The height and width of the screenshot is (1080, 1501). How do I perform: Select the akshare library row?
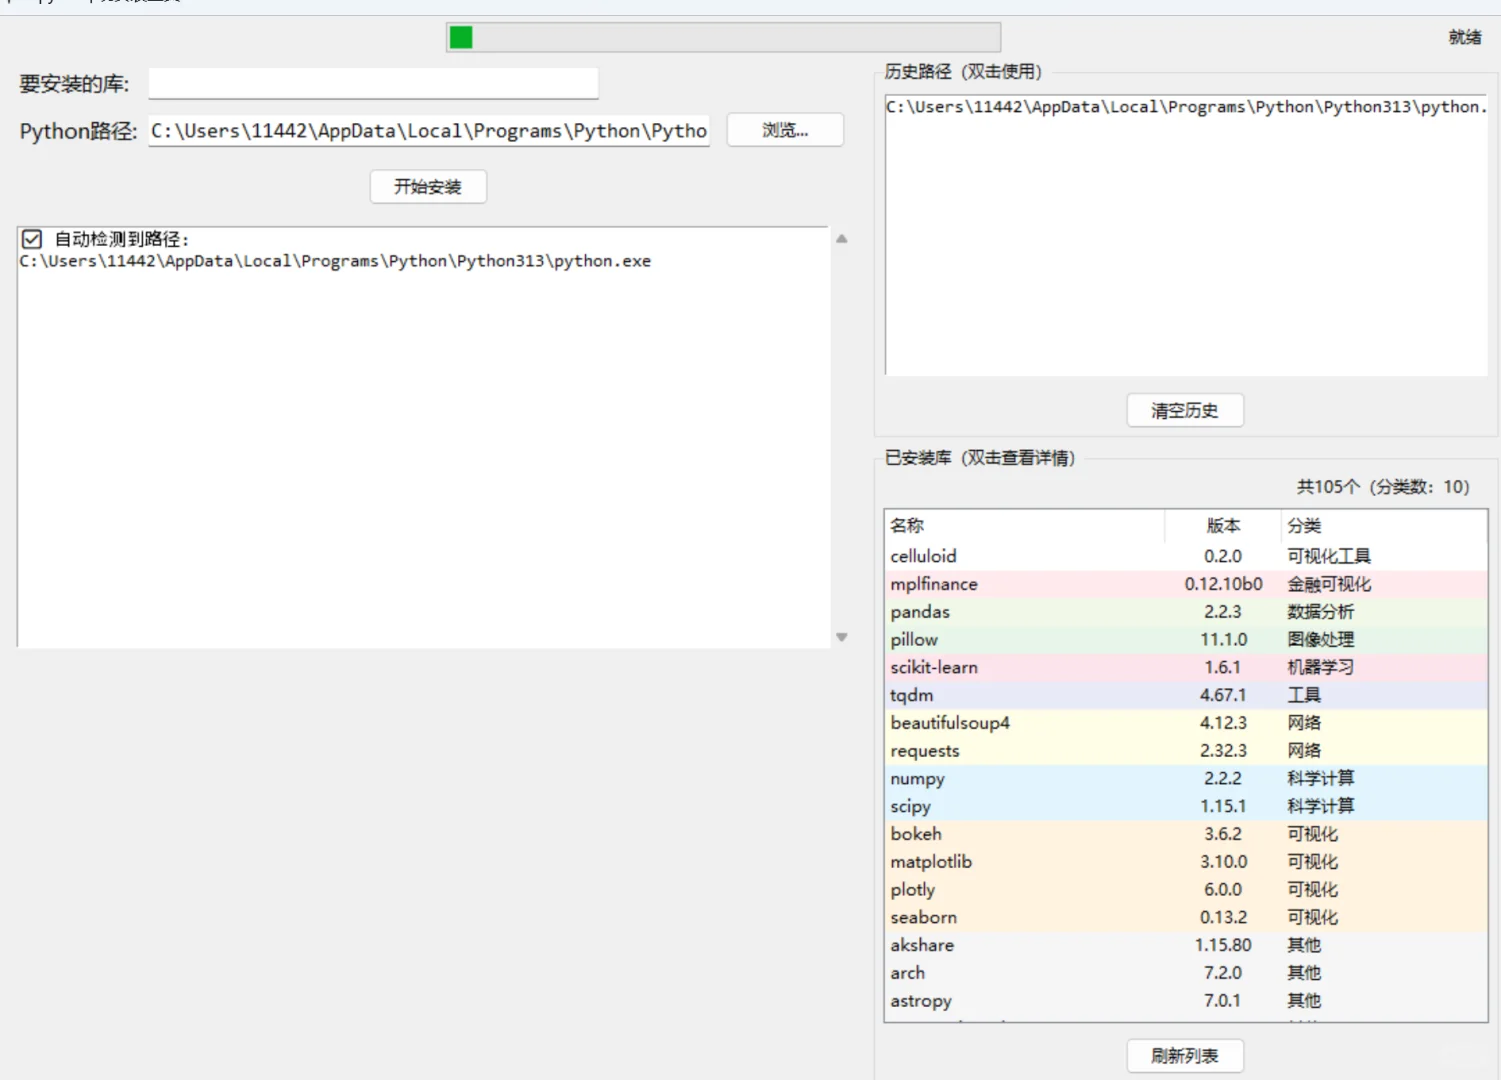coord(1186,945)
